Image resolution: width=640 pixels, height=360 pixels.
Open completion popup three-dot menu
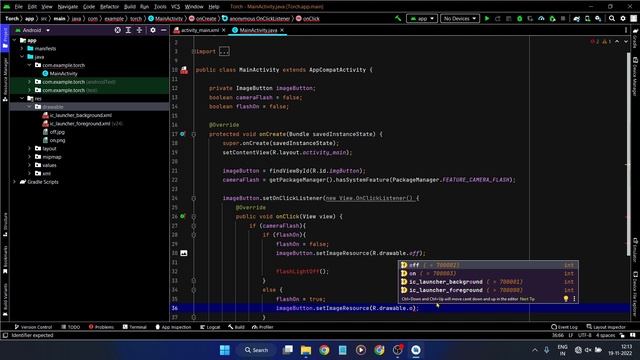tap(574, 299)
